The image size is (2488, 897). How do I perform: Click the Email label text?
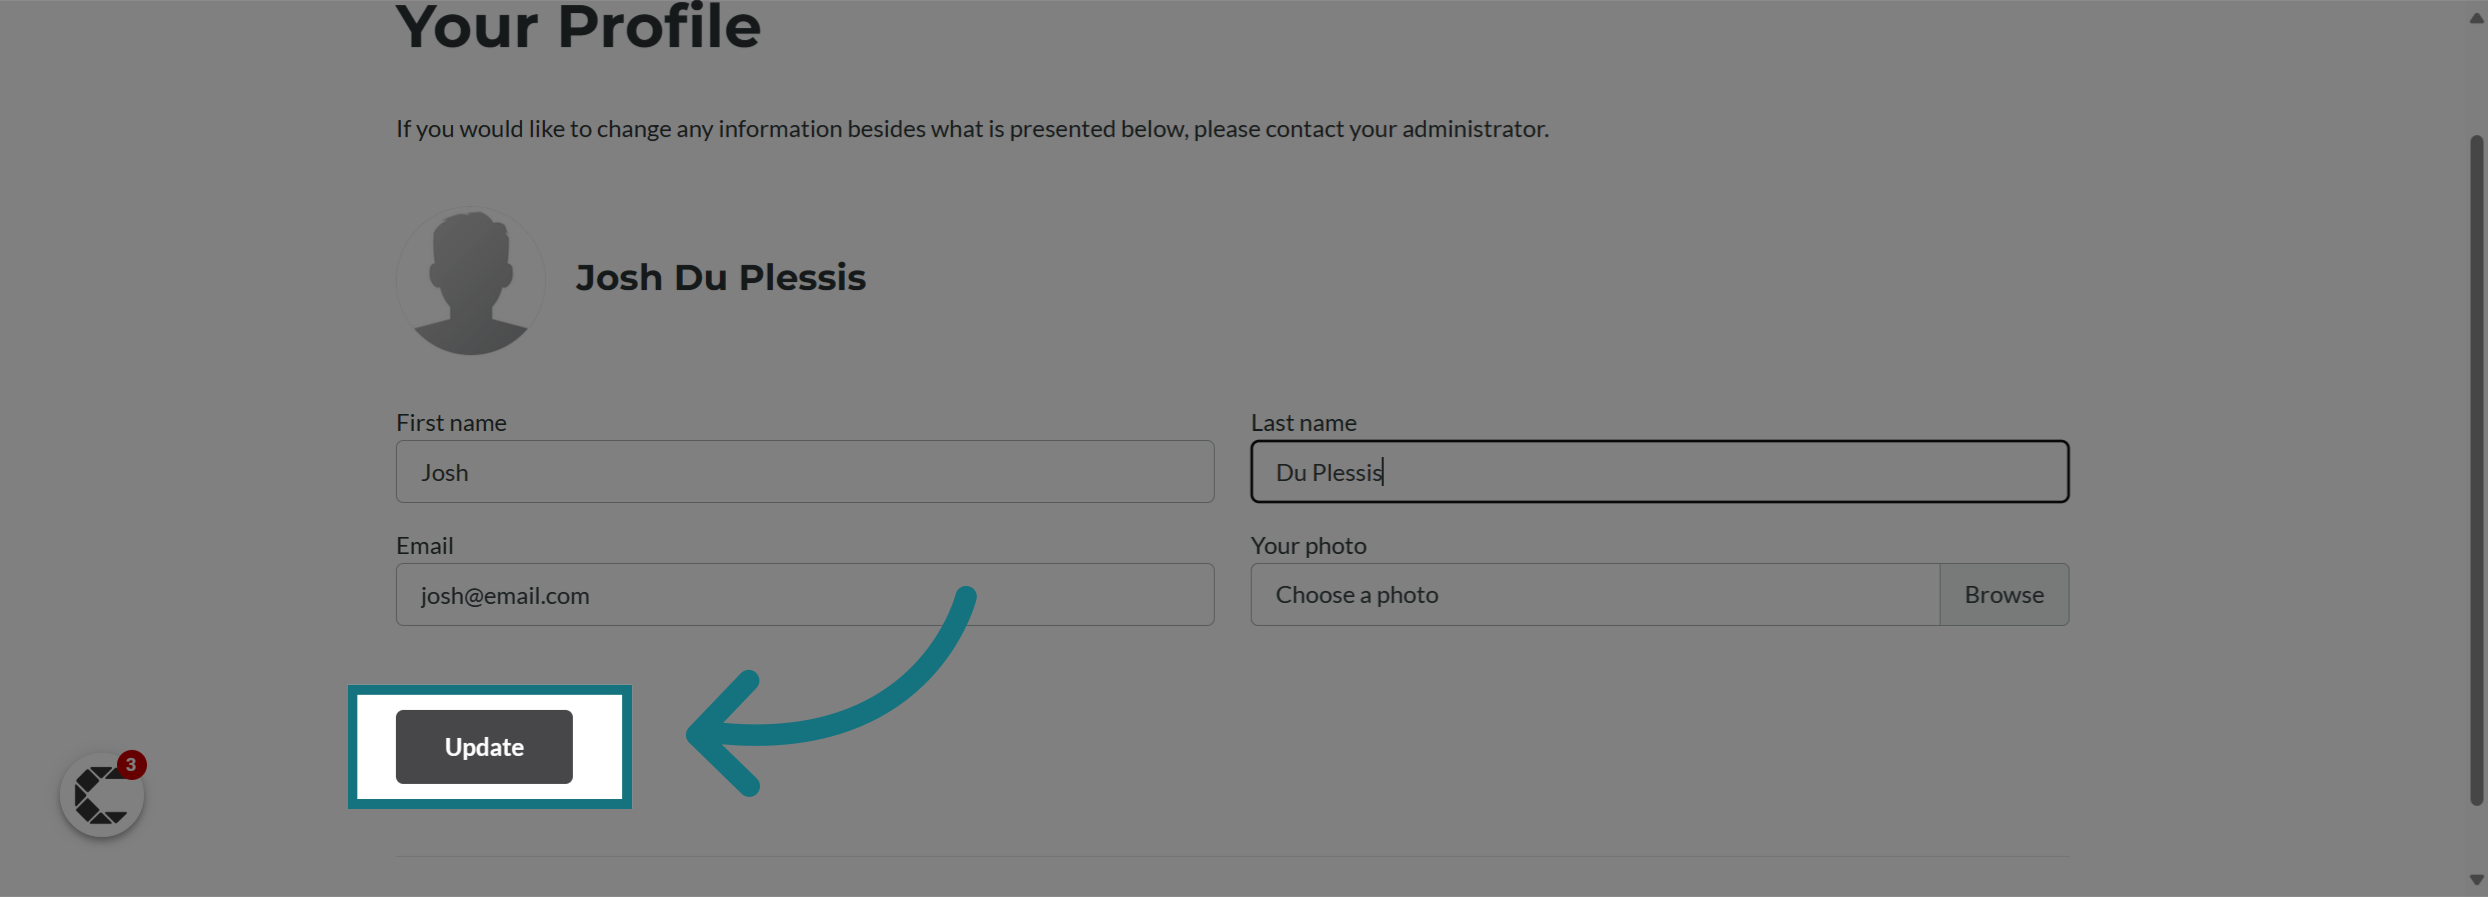(x=424, y=546)
